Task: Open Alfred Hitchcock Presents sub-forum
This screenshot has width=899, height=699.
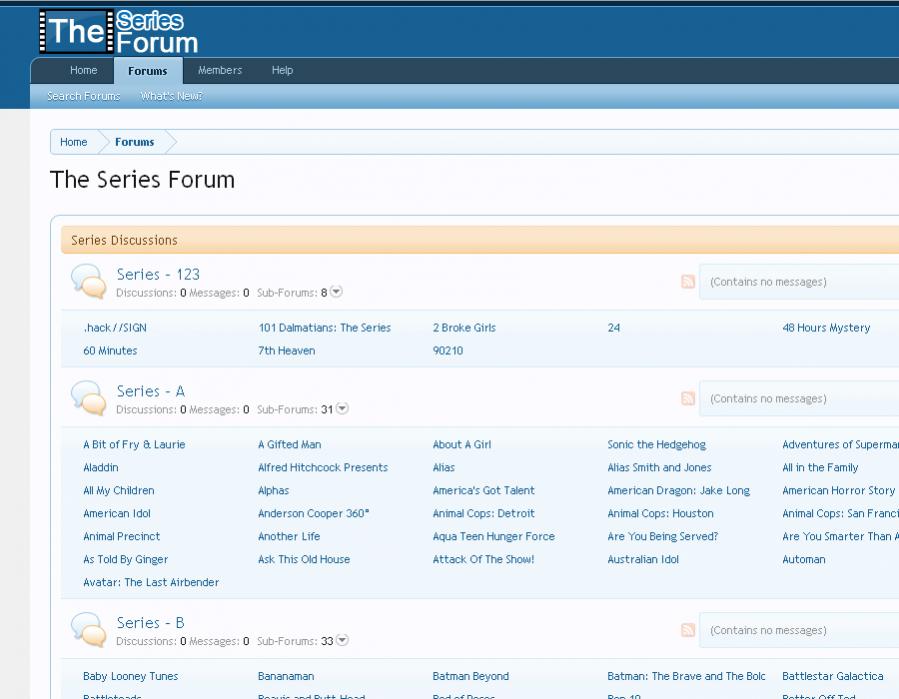Action: [x=323, y=467]
